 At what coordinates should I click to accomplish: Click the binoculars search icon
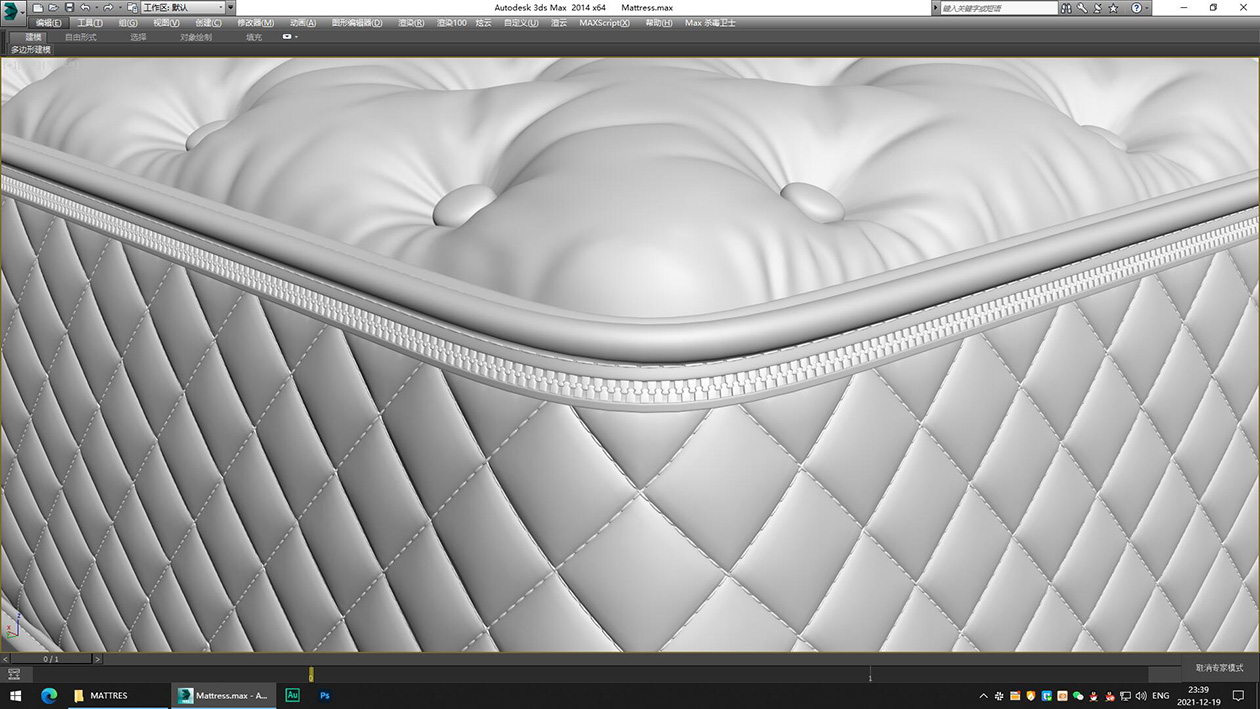1066,8
